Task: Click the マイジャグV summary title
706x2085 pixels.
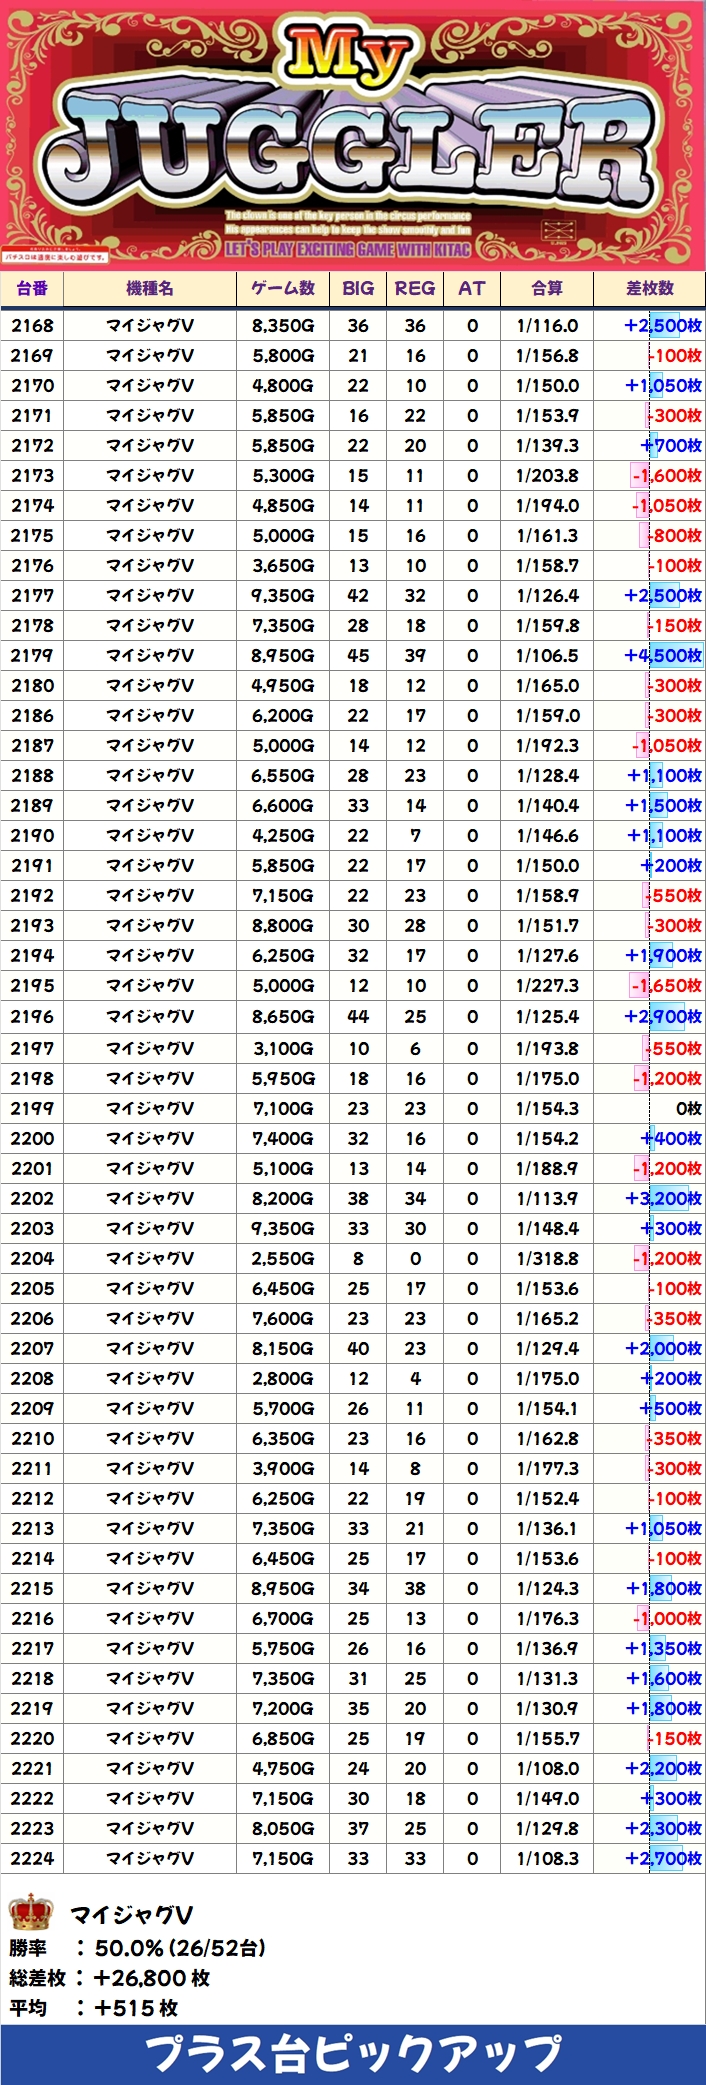Action: click(x=131, y=1915)
